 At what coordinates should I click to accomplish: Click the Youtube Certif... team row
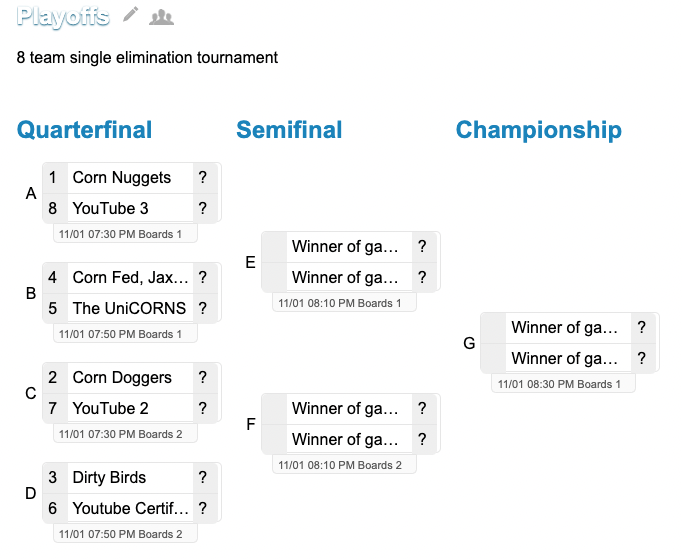[130, 508]
